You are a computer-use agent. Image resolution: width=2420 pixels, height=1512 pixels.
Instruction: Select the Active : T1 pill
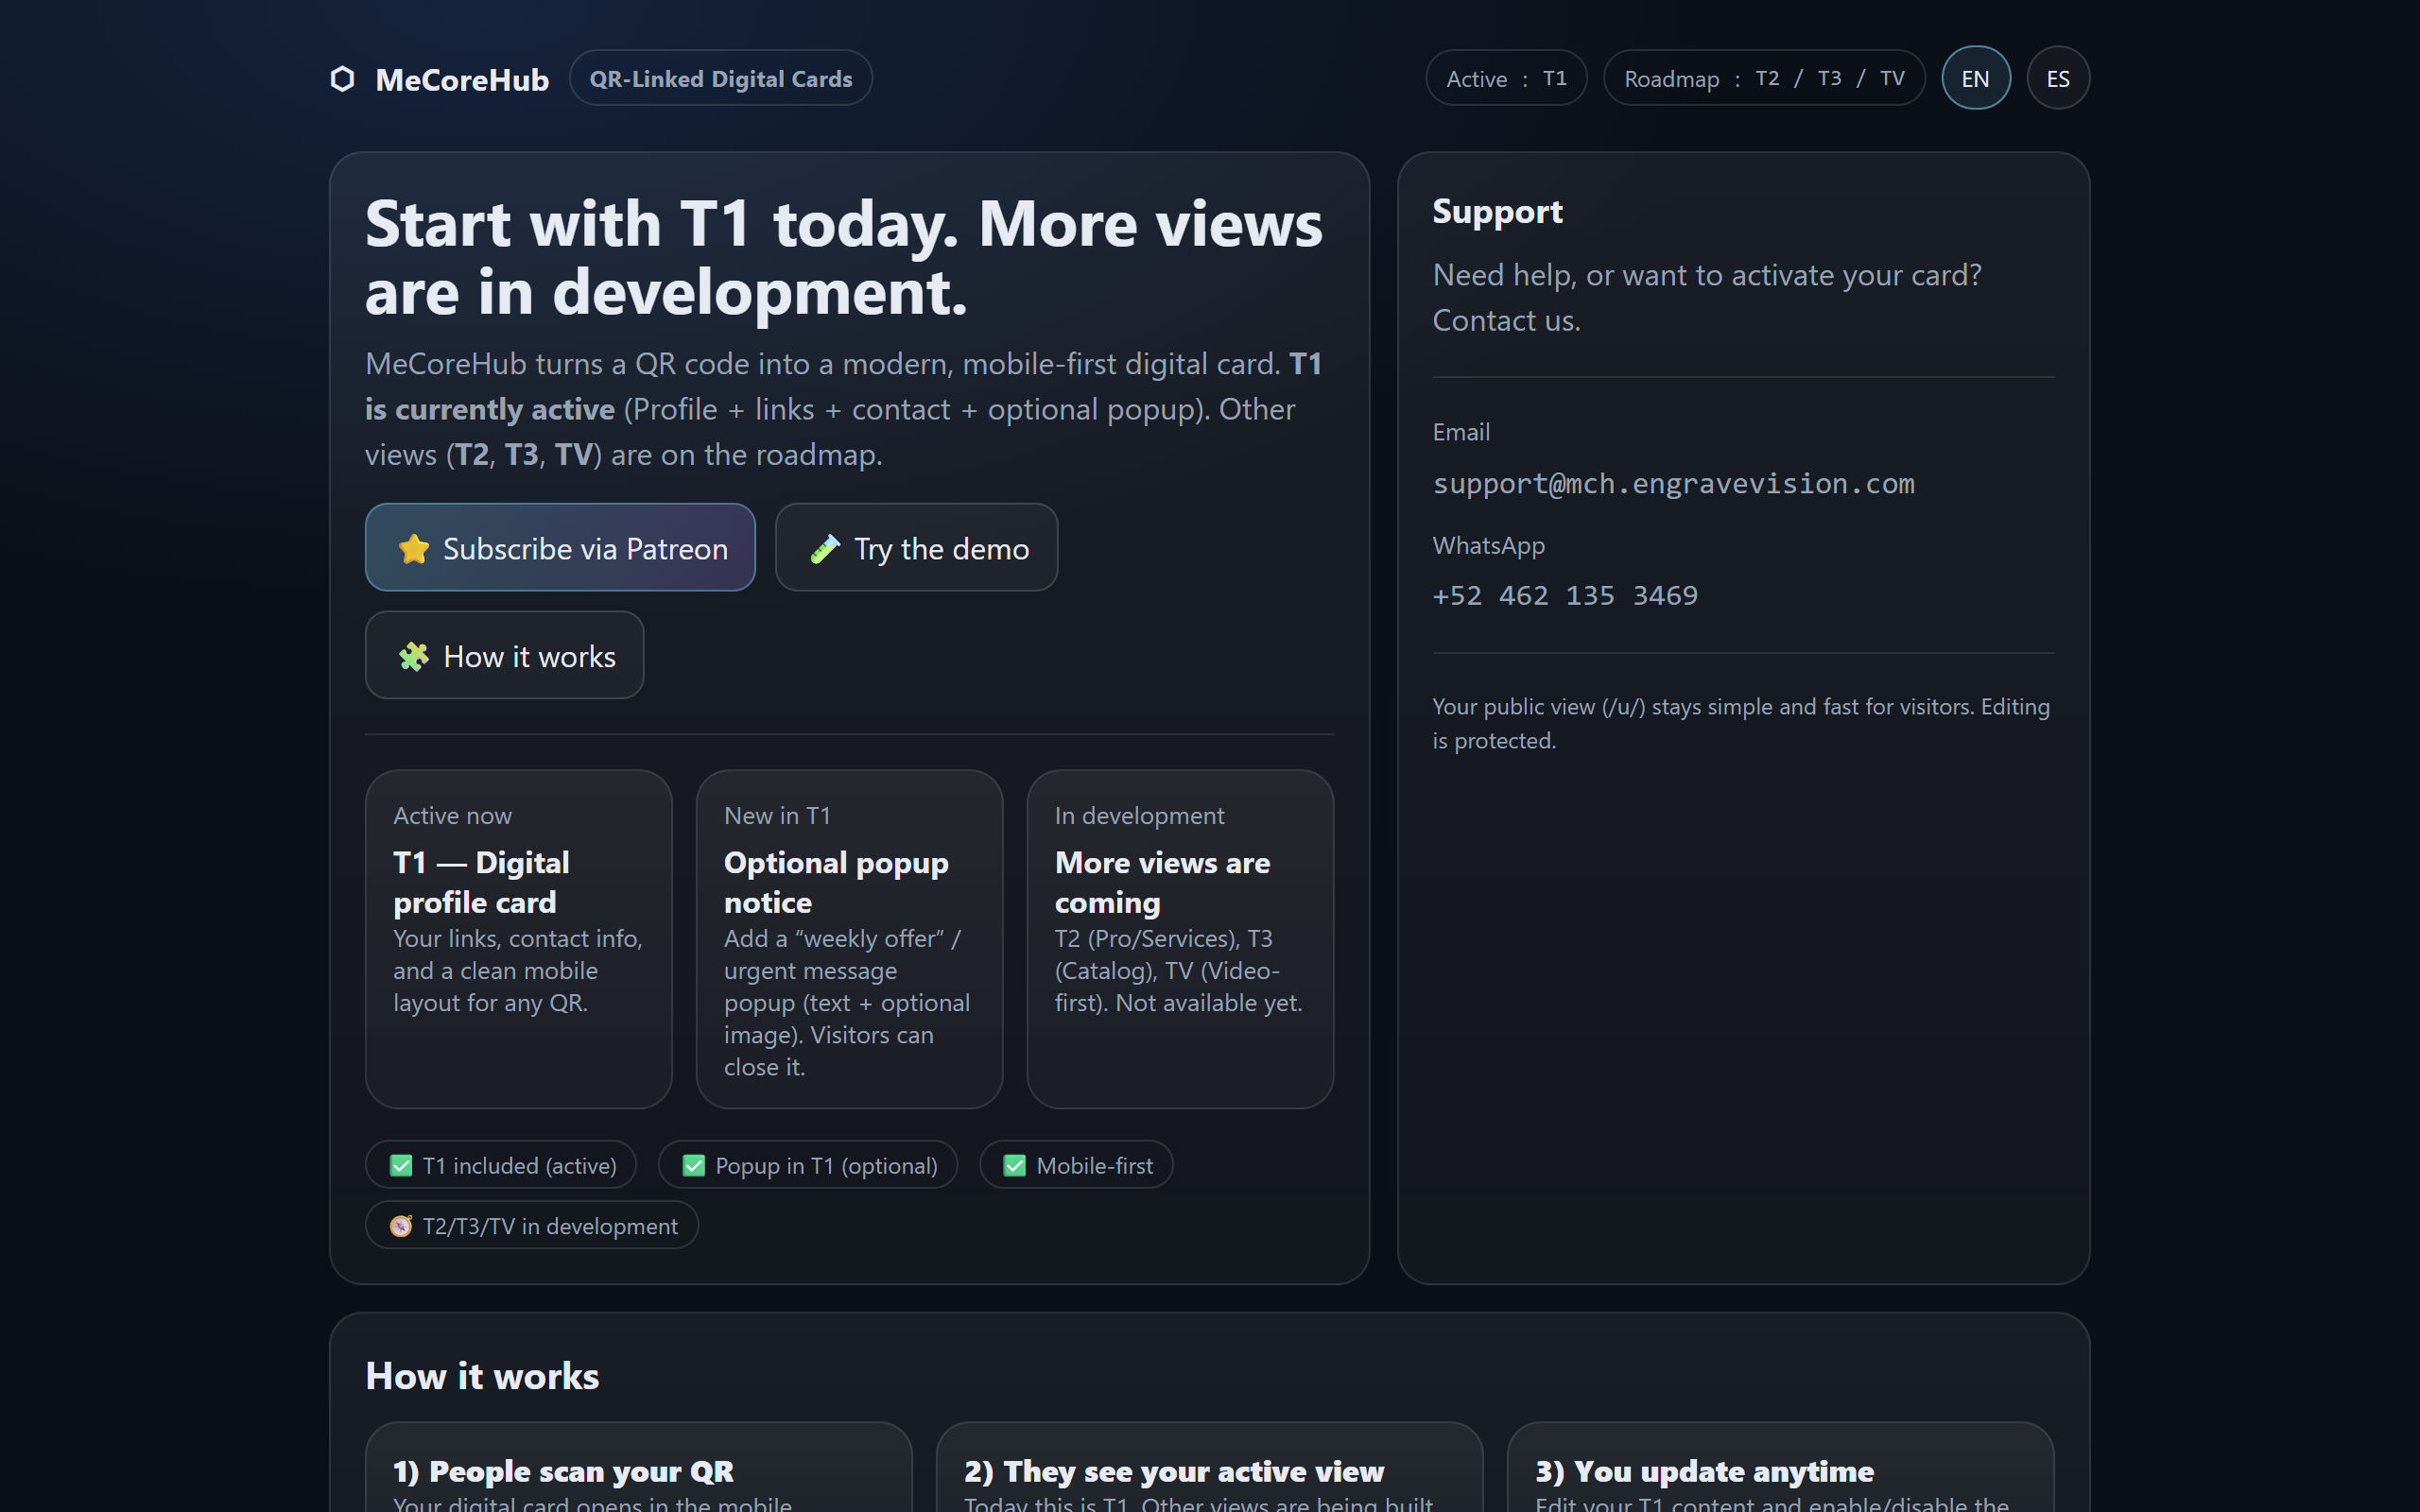click(x=1506, y=78)
